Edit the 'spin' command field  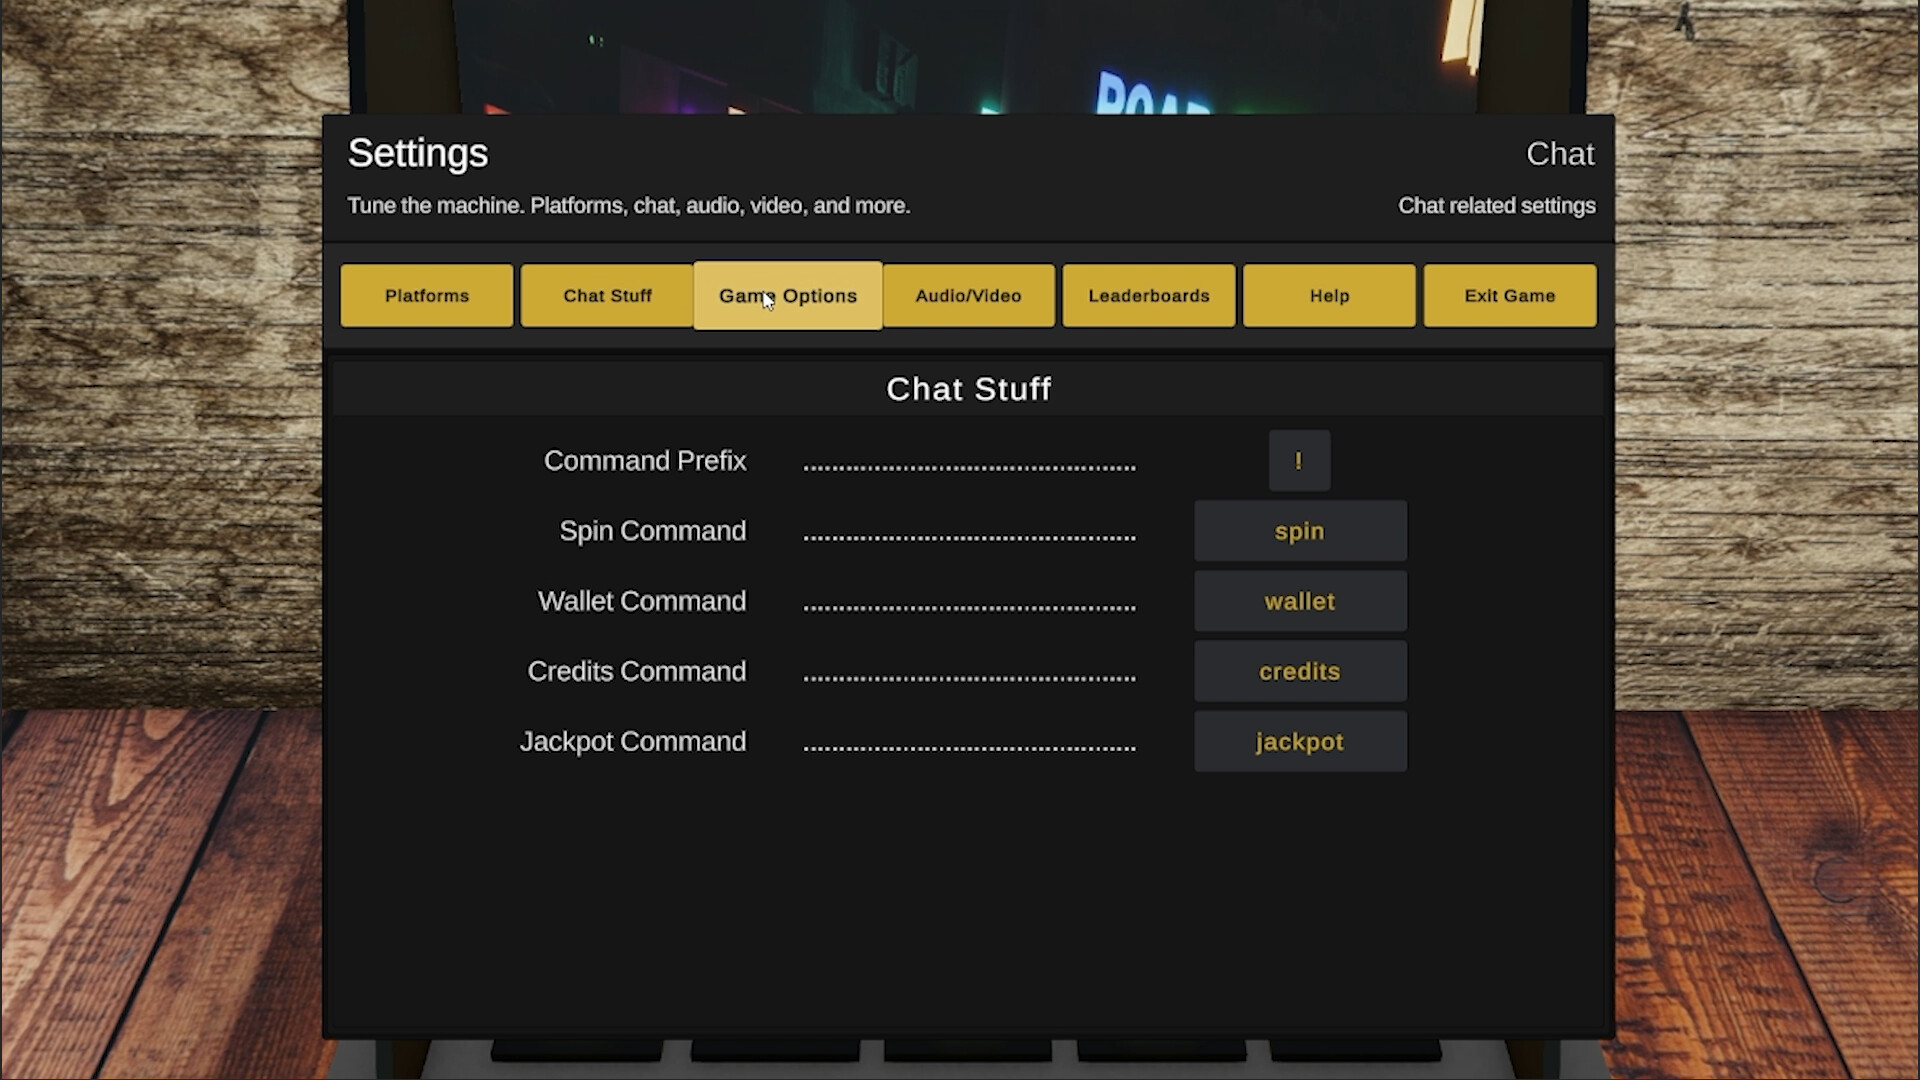click(1300, 531)
